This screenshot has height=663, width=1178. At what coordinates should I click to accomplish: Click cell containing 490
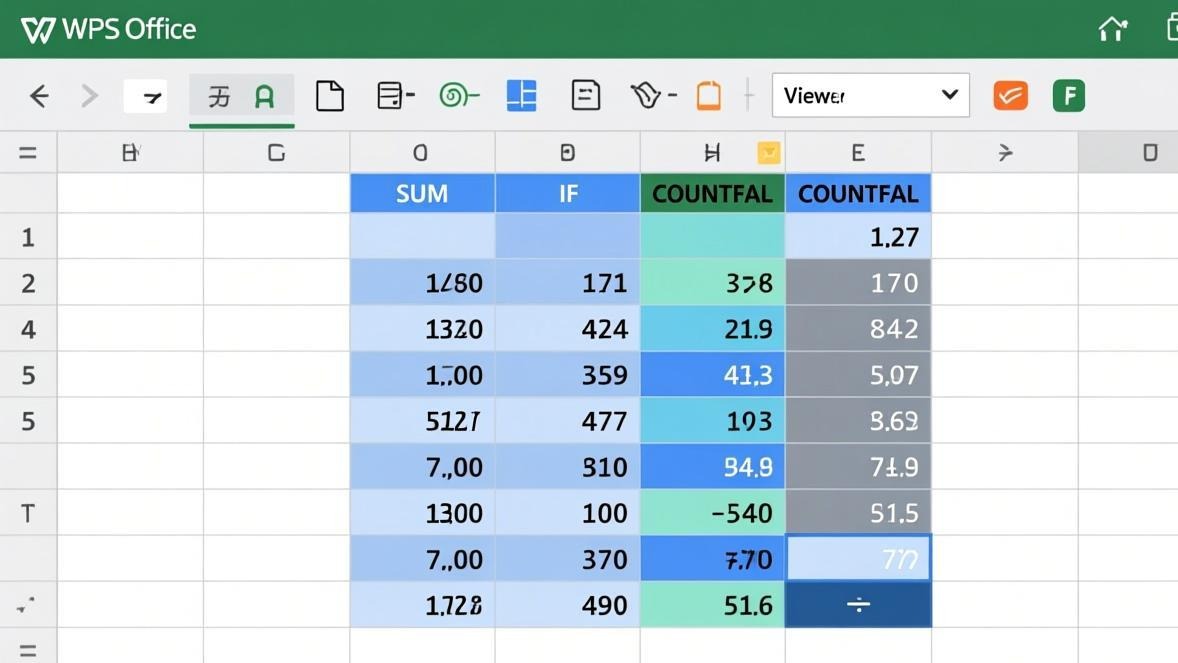568,605
